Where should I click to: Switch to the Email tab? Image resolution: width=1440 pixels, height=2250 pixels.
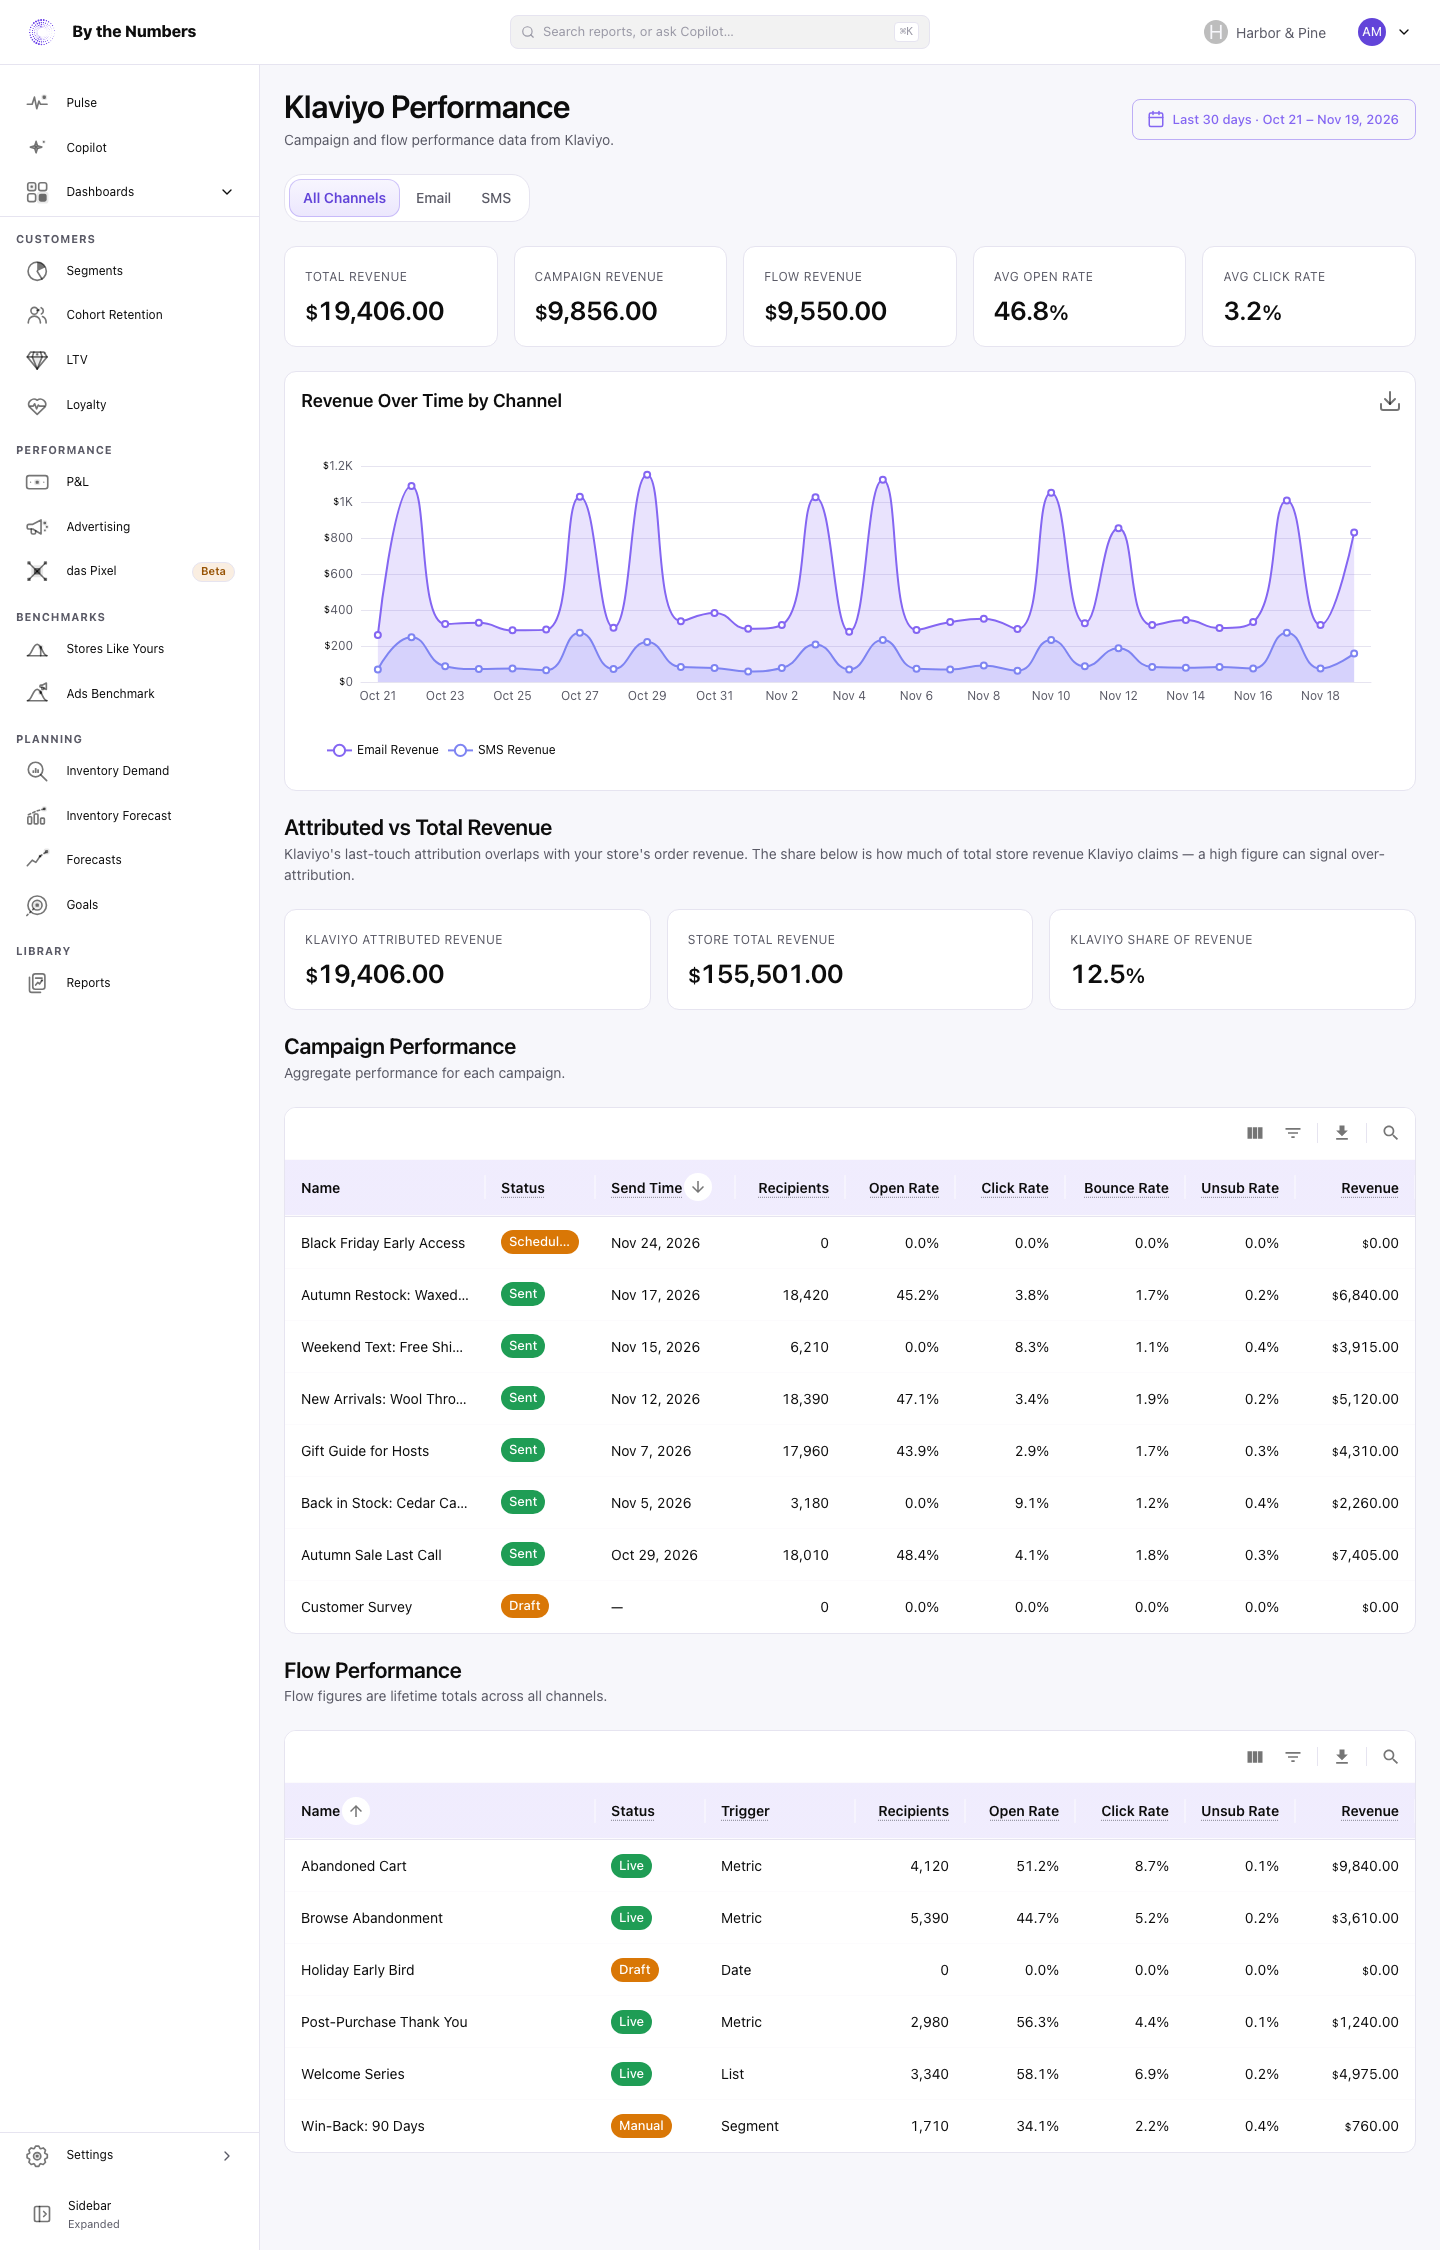[433, 198]
